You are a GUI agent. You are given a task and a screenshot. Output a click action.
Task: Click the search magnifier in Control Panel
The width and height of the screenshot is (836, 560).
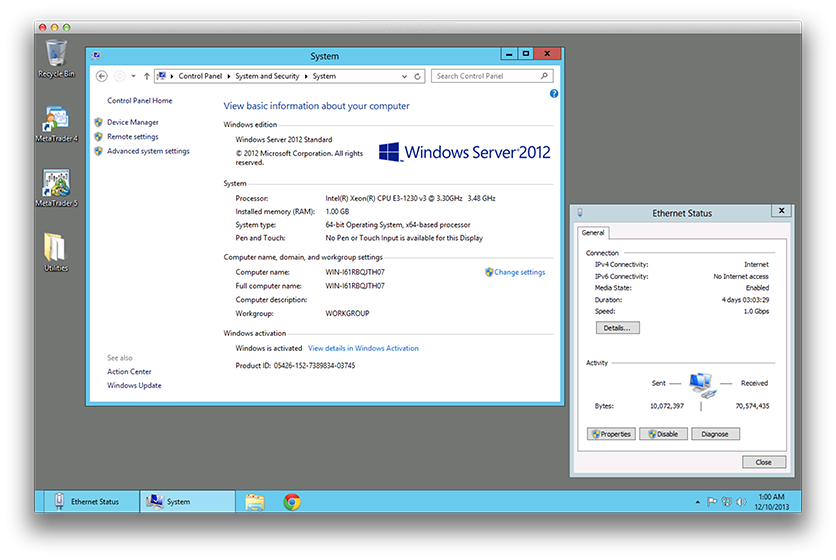click(x=544, y=76)
